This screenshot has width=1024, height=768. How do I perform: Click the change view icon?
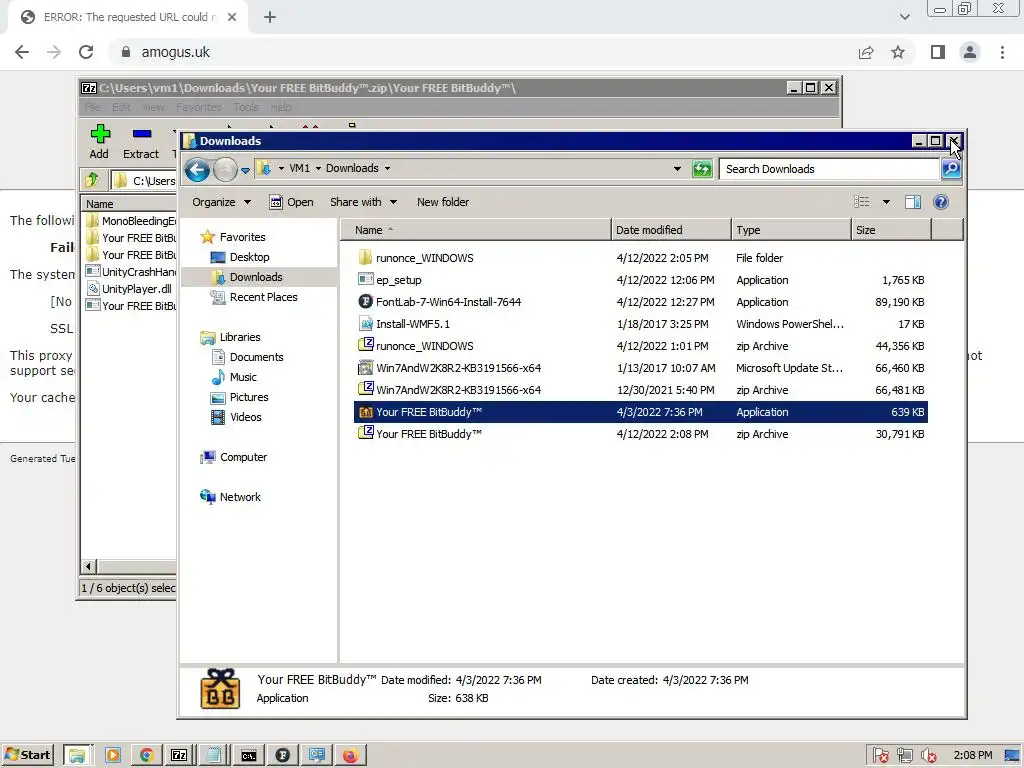tap(861, 202)
